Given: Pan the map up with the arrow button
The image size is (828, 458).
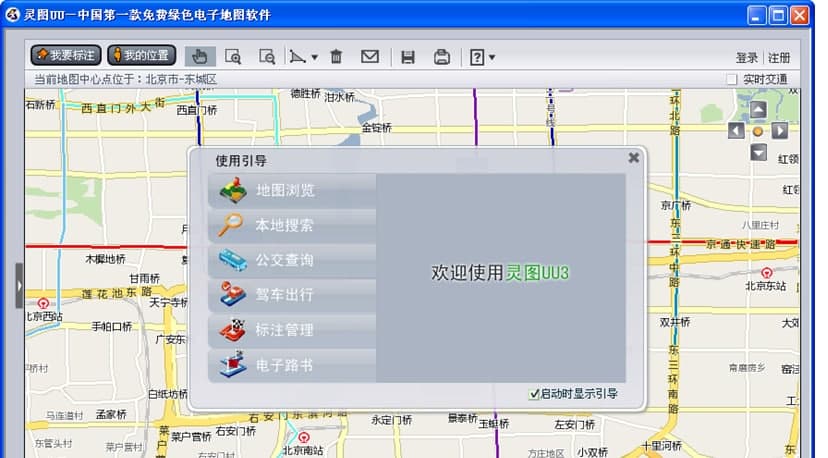Looking at the screenshot, I should point(758,110).
